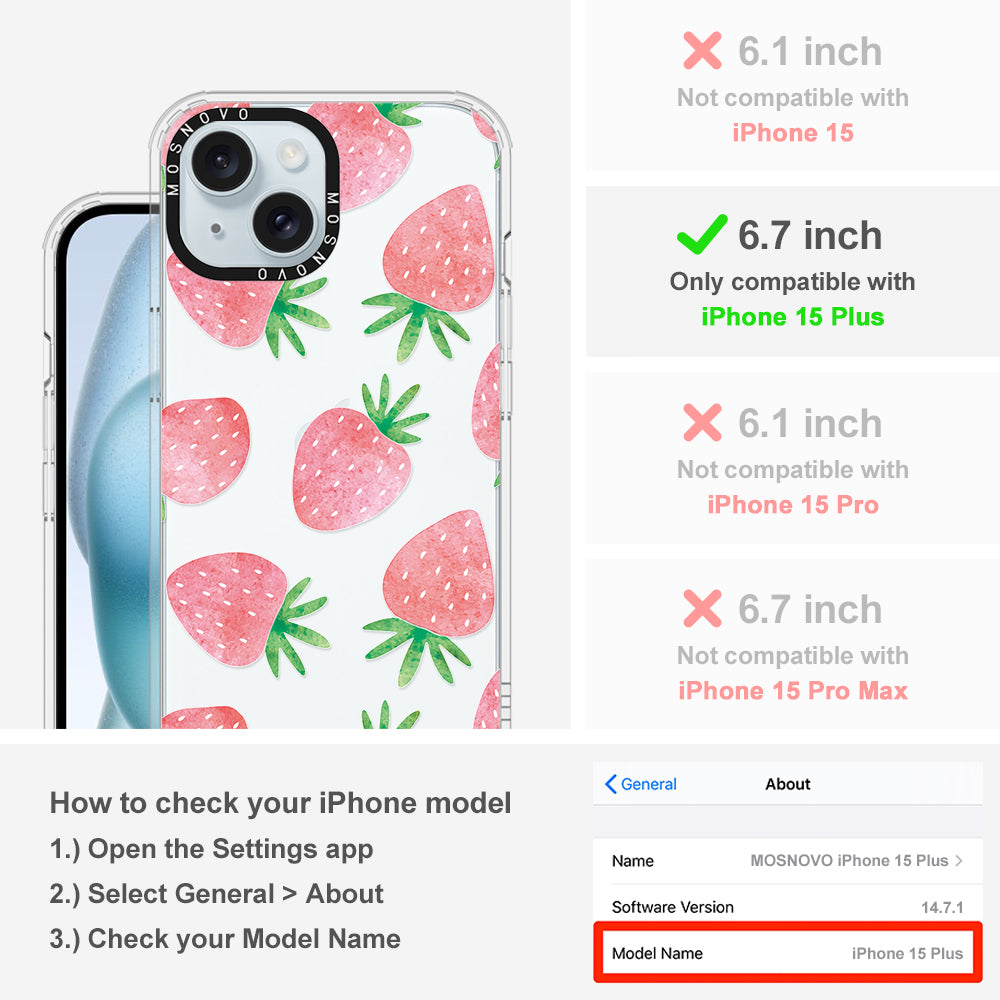Click the green iPhone 15 Plus label
This screenshot has width=1000, height=1000.
(793, 317)
